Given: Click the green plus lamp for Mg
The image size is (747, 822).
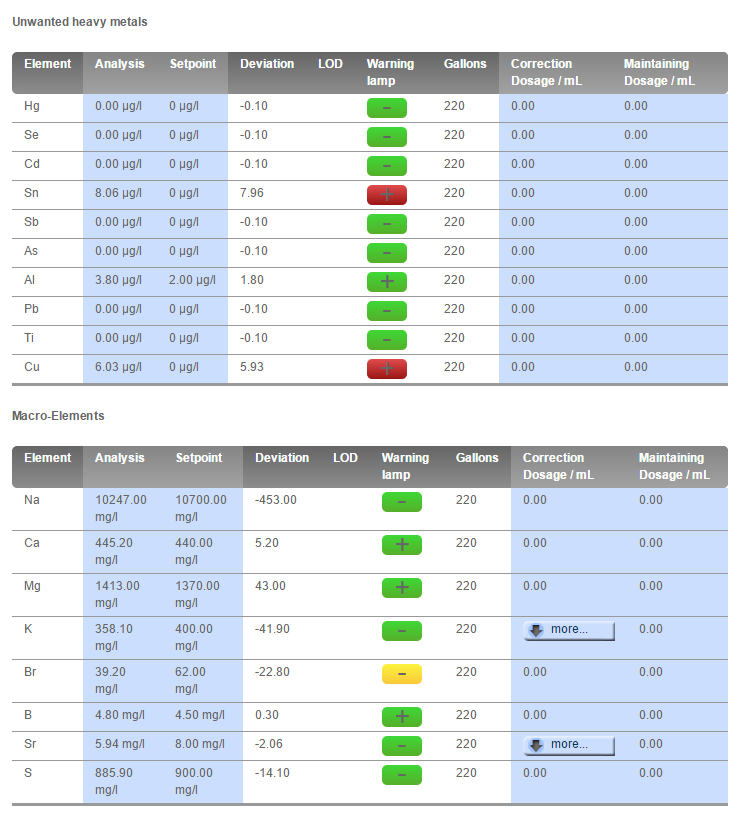Looking at the screenshot, I should pos(402,588).
